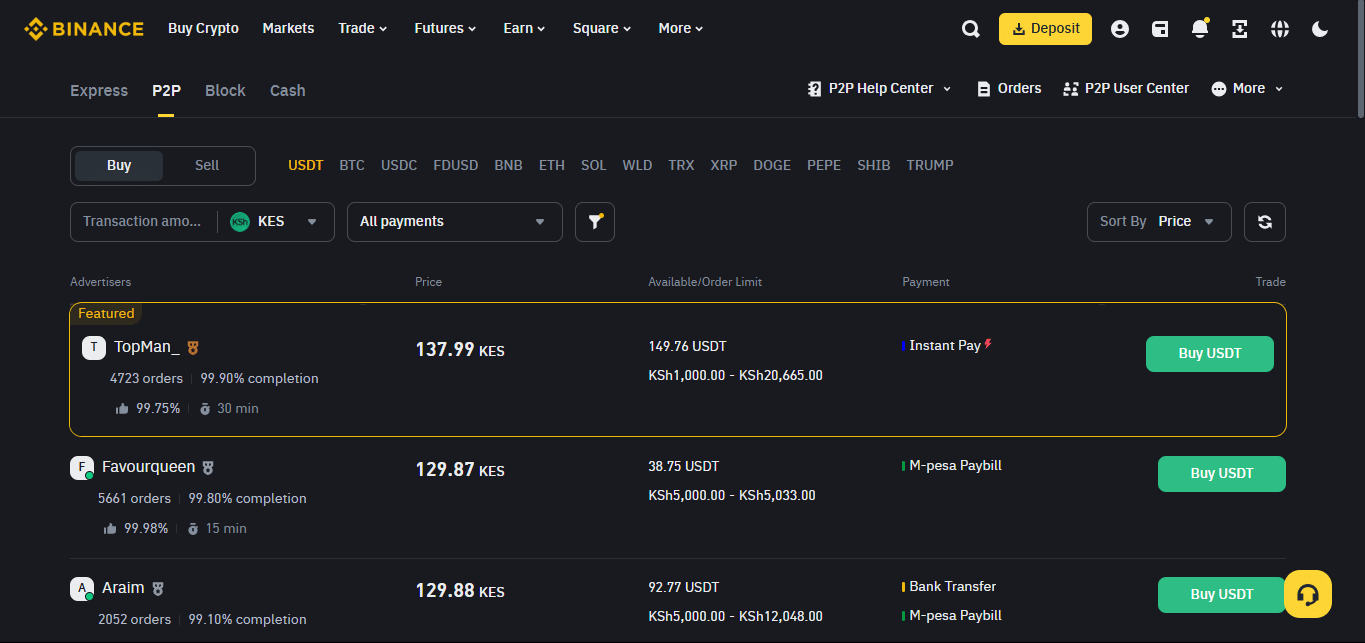Click the profile avatar icon
Image resolution: width=1365 pixels, height=643 pixels.
click(1119, 28)
